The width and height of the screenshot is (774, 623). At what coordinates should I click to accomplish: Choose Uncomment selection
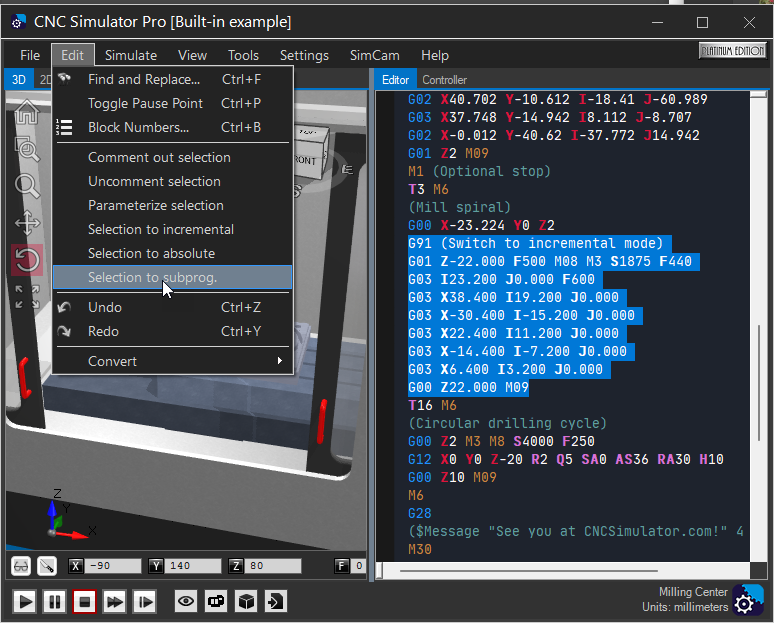[173, 181]
